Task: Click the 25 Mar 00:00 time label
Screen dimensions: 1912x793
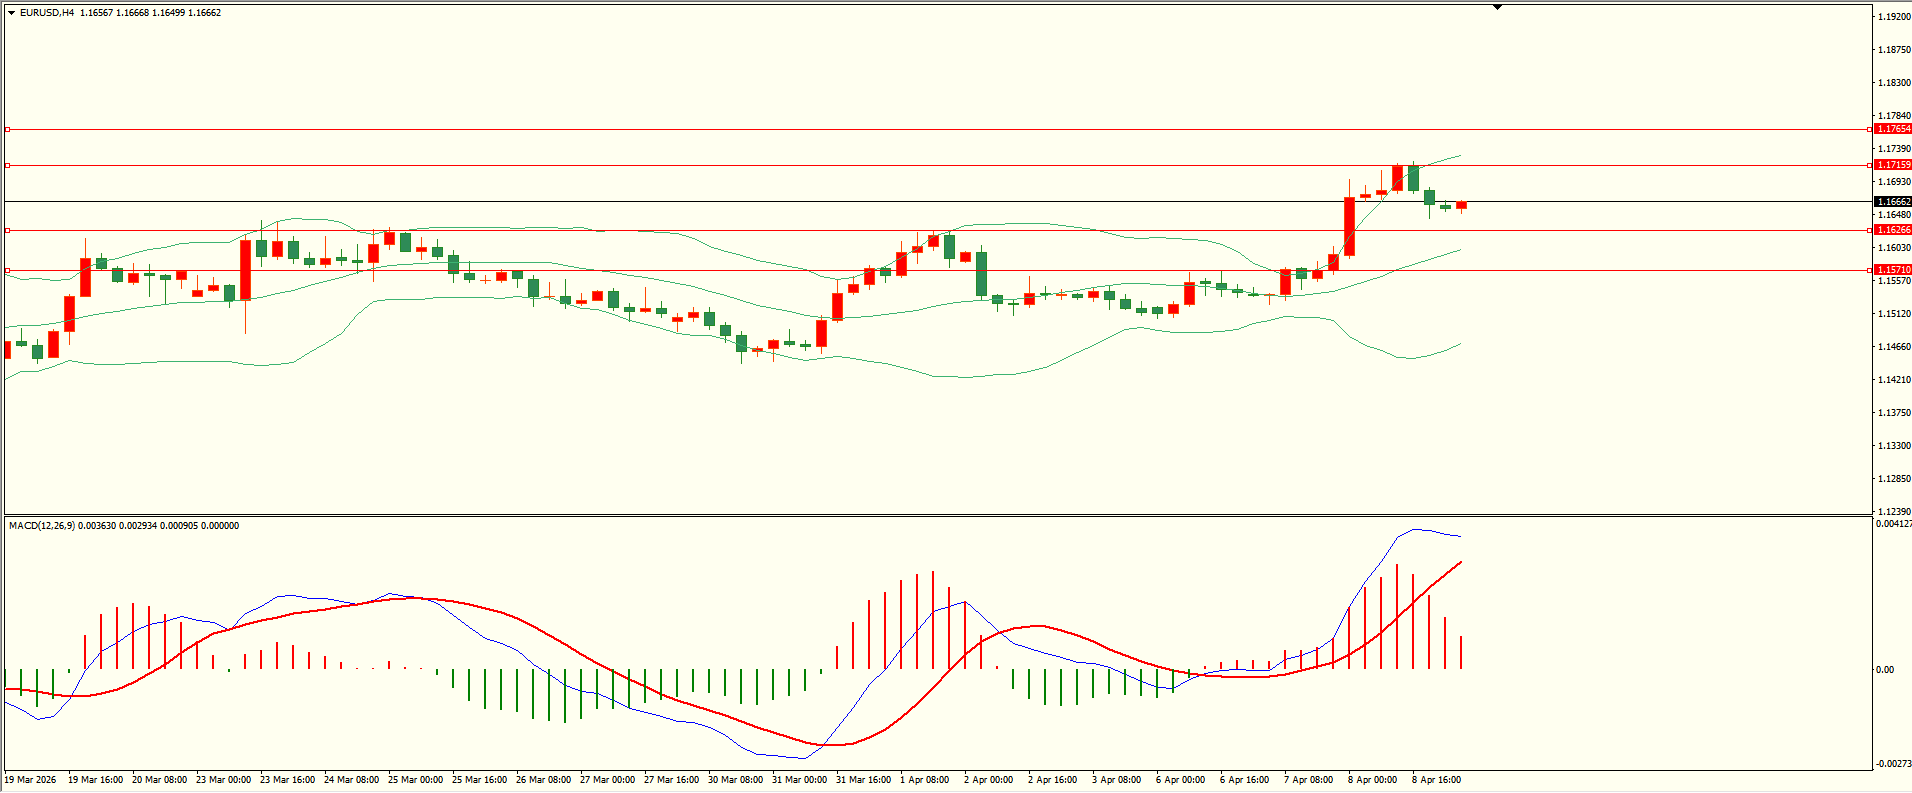Action: [x=415, y=780]
